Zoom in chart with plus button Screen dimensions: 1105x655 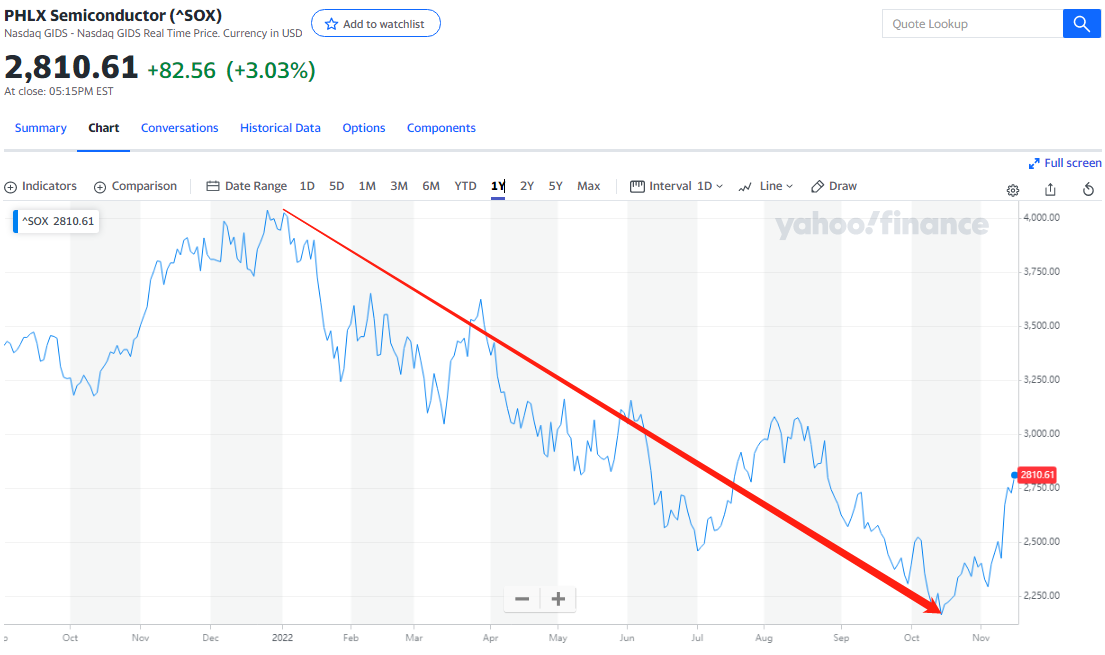pos(558,599)
